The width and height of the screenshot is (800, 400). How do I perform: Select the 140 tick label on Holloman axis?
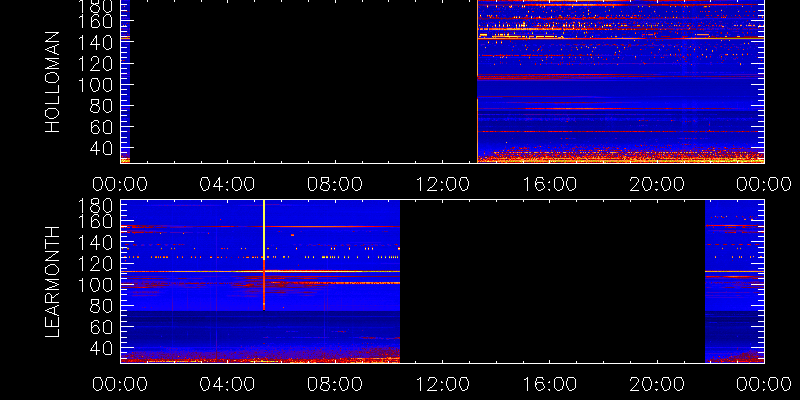tap(95, 43)
